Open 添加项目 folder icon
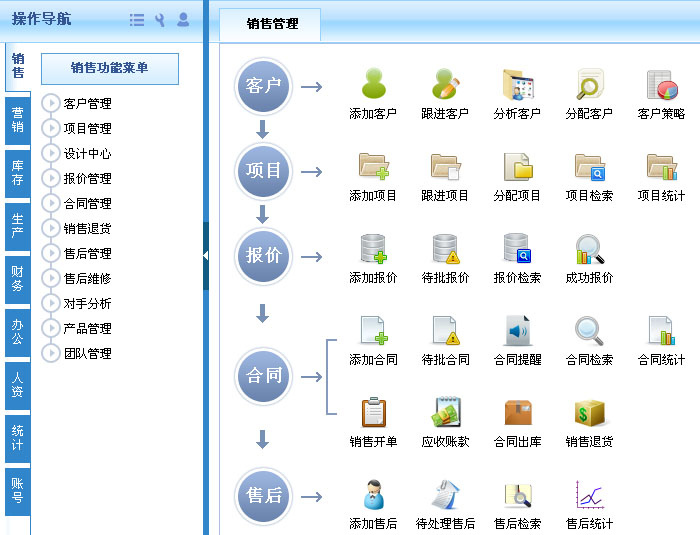The image size is (700, 535). [373, 166]
